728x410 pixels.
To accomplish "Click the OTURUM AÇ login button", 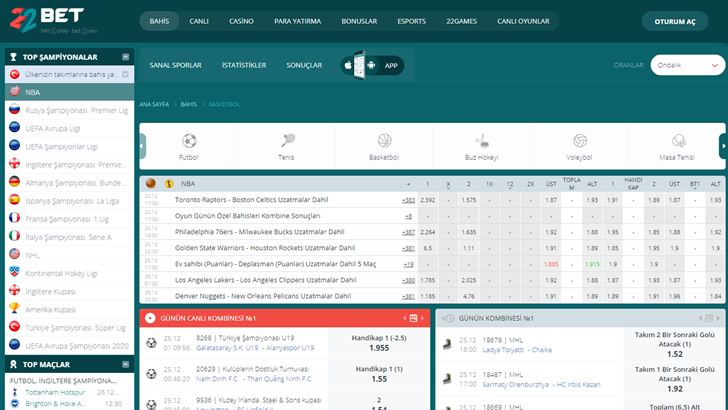I will coord(675,21).
